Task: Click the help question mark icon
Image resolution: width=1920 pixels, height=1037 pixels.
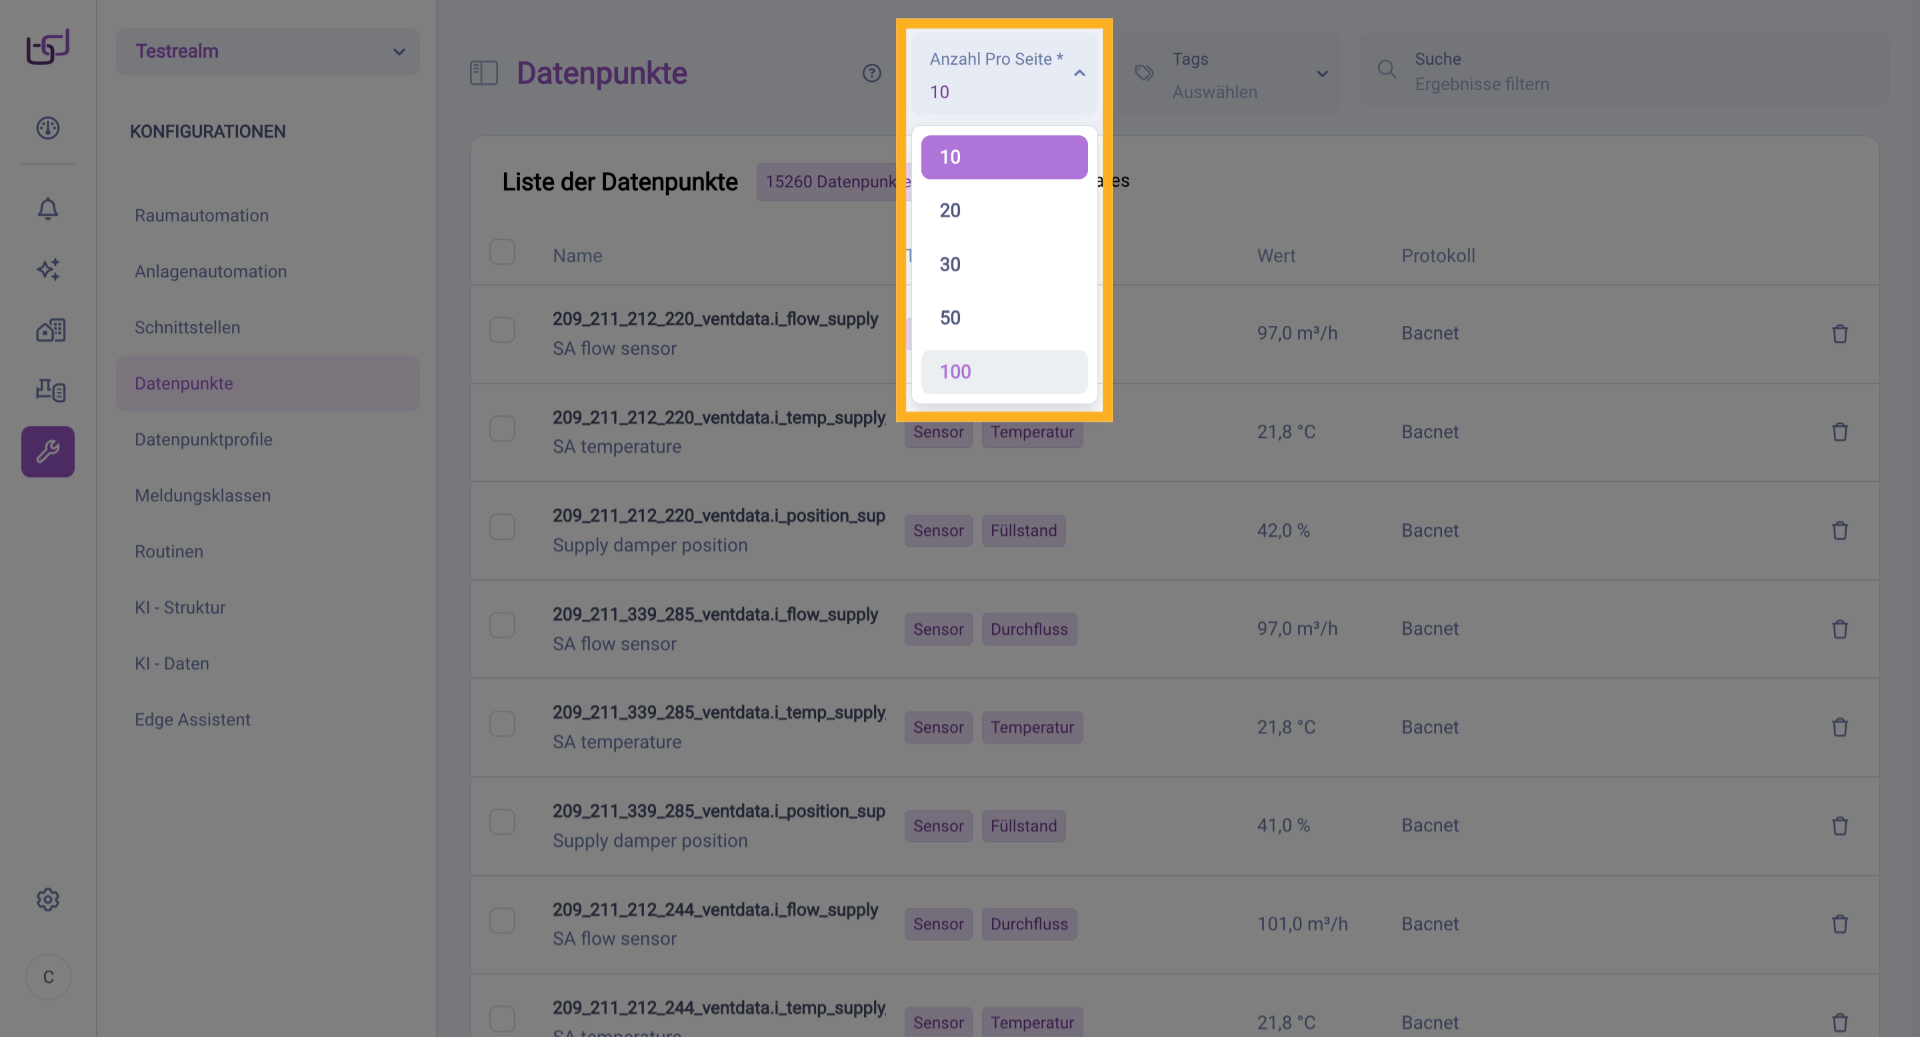Action: pyautogui.click(x=872, y=73)
